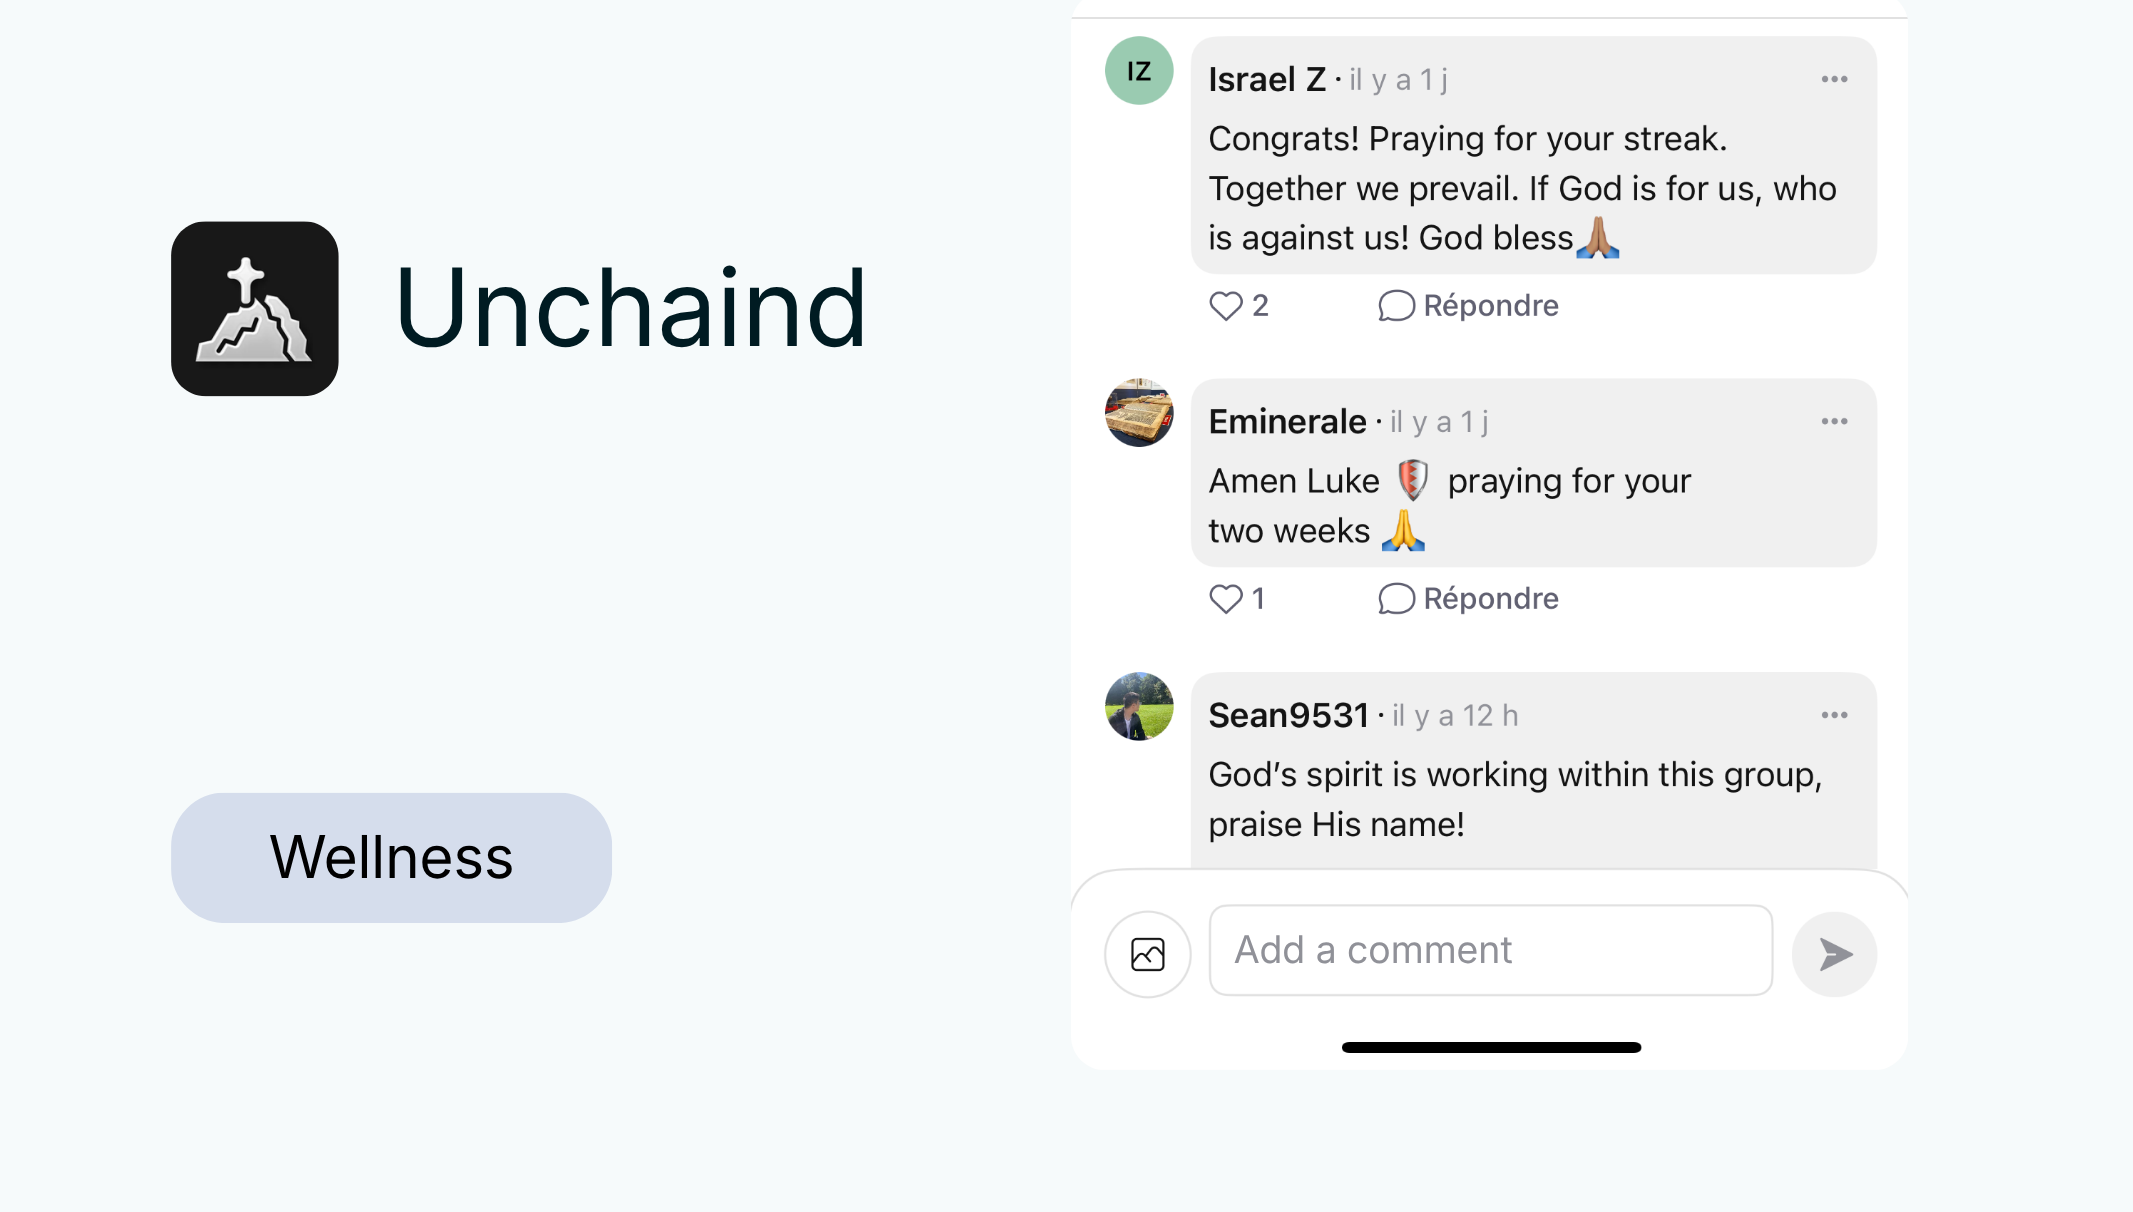This screenshot has height=1212, width=2133.
Task: Tap the send arrow icon
Action: coord(1833,953)
